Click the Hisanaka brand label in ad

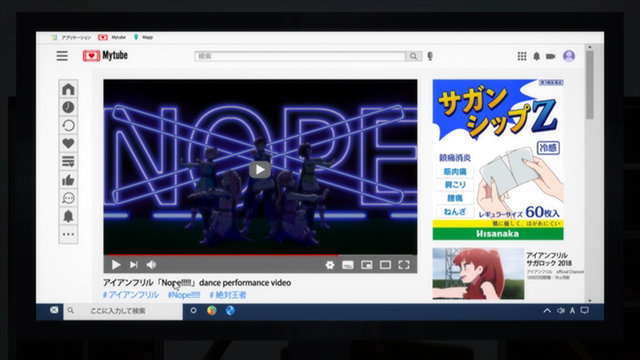pyautogui.click(x=498, y=234)
